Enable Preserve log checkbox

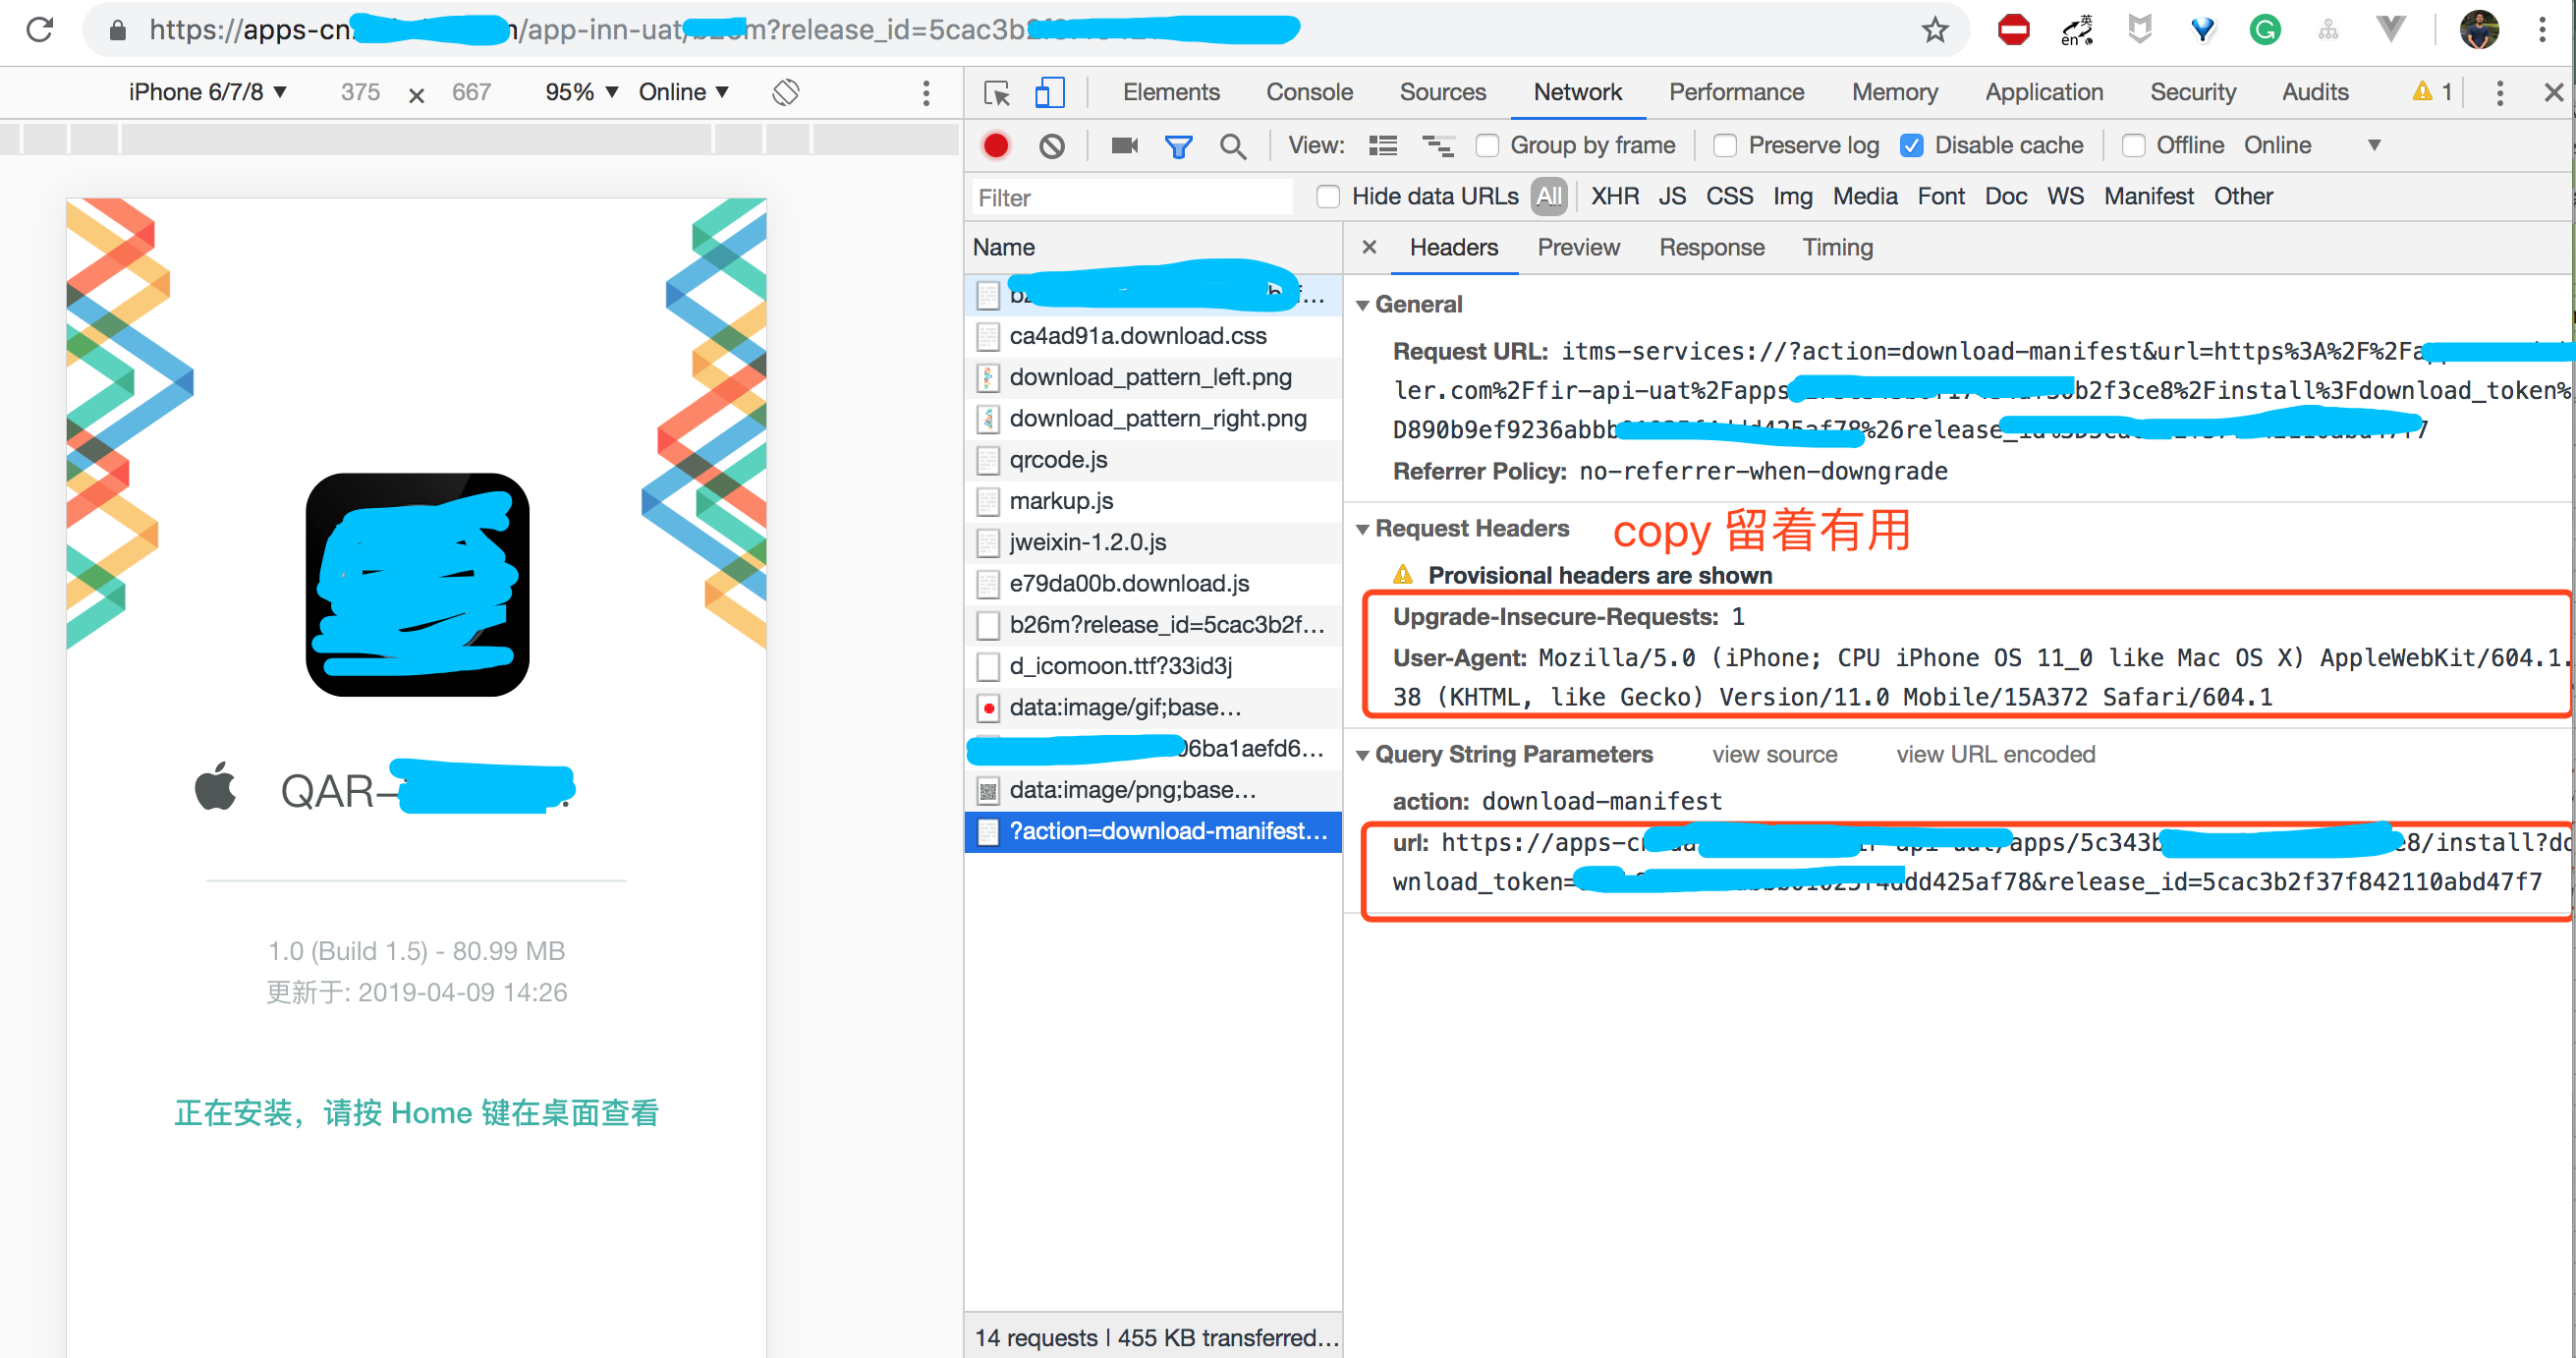pos(1724,146)
